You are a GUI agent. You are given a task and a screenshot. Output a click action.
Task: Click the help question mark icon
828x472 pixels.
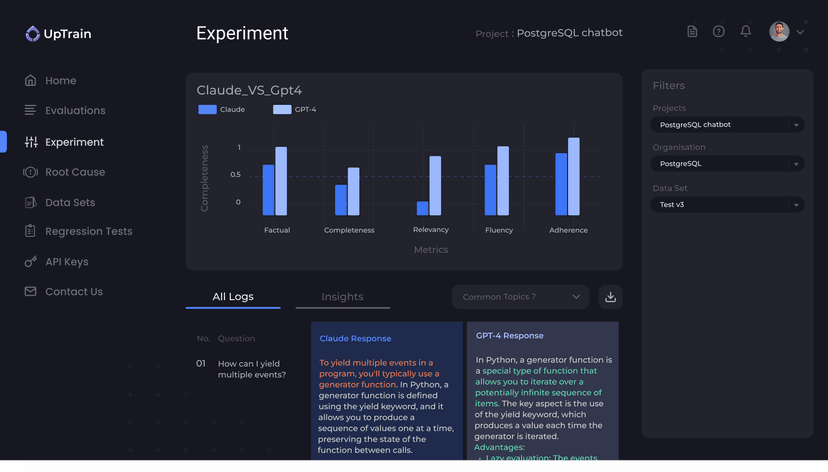pyautogui.click(x=718, y=32)
